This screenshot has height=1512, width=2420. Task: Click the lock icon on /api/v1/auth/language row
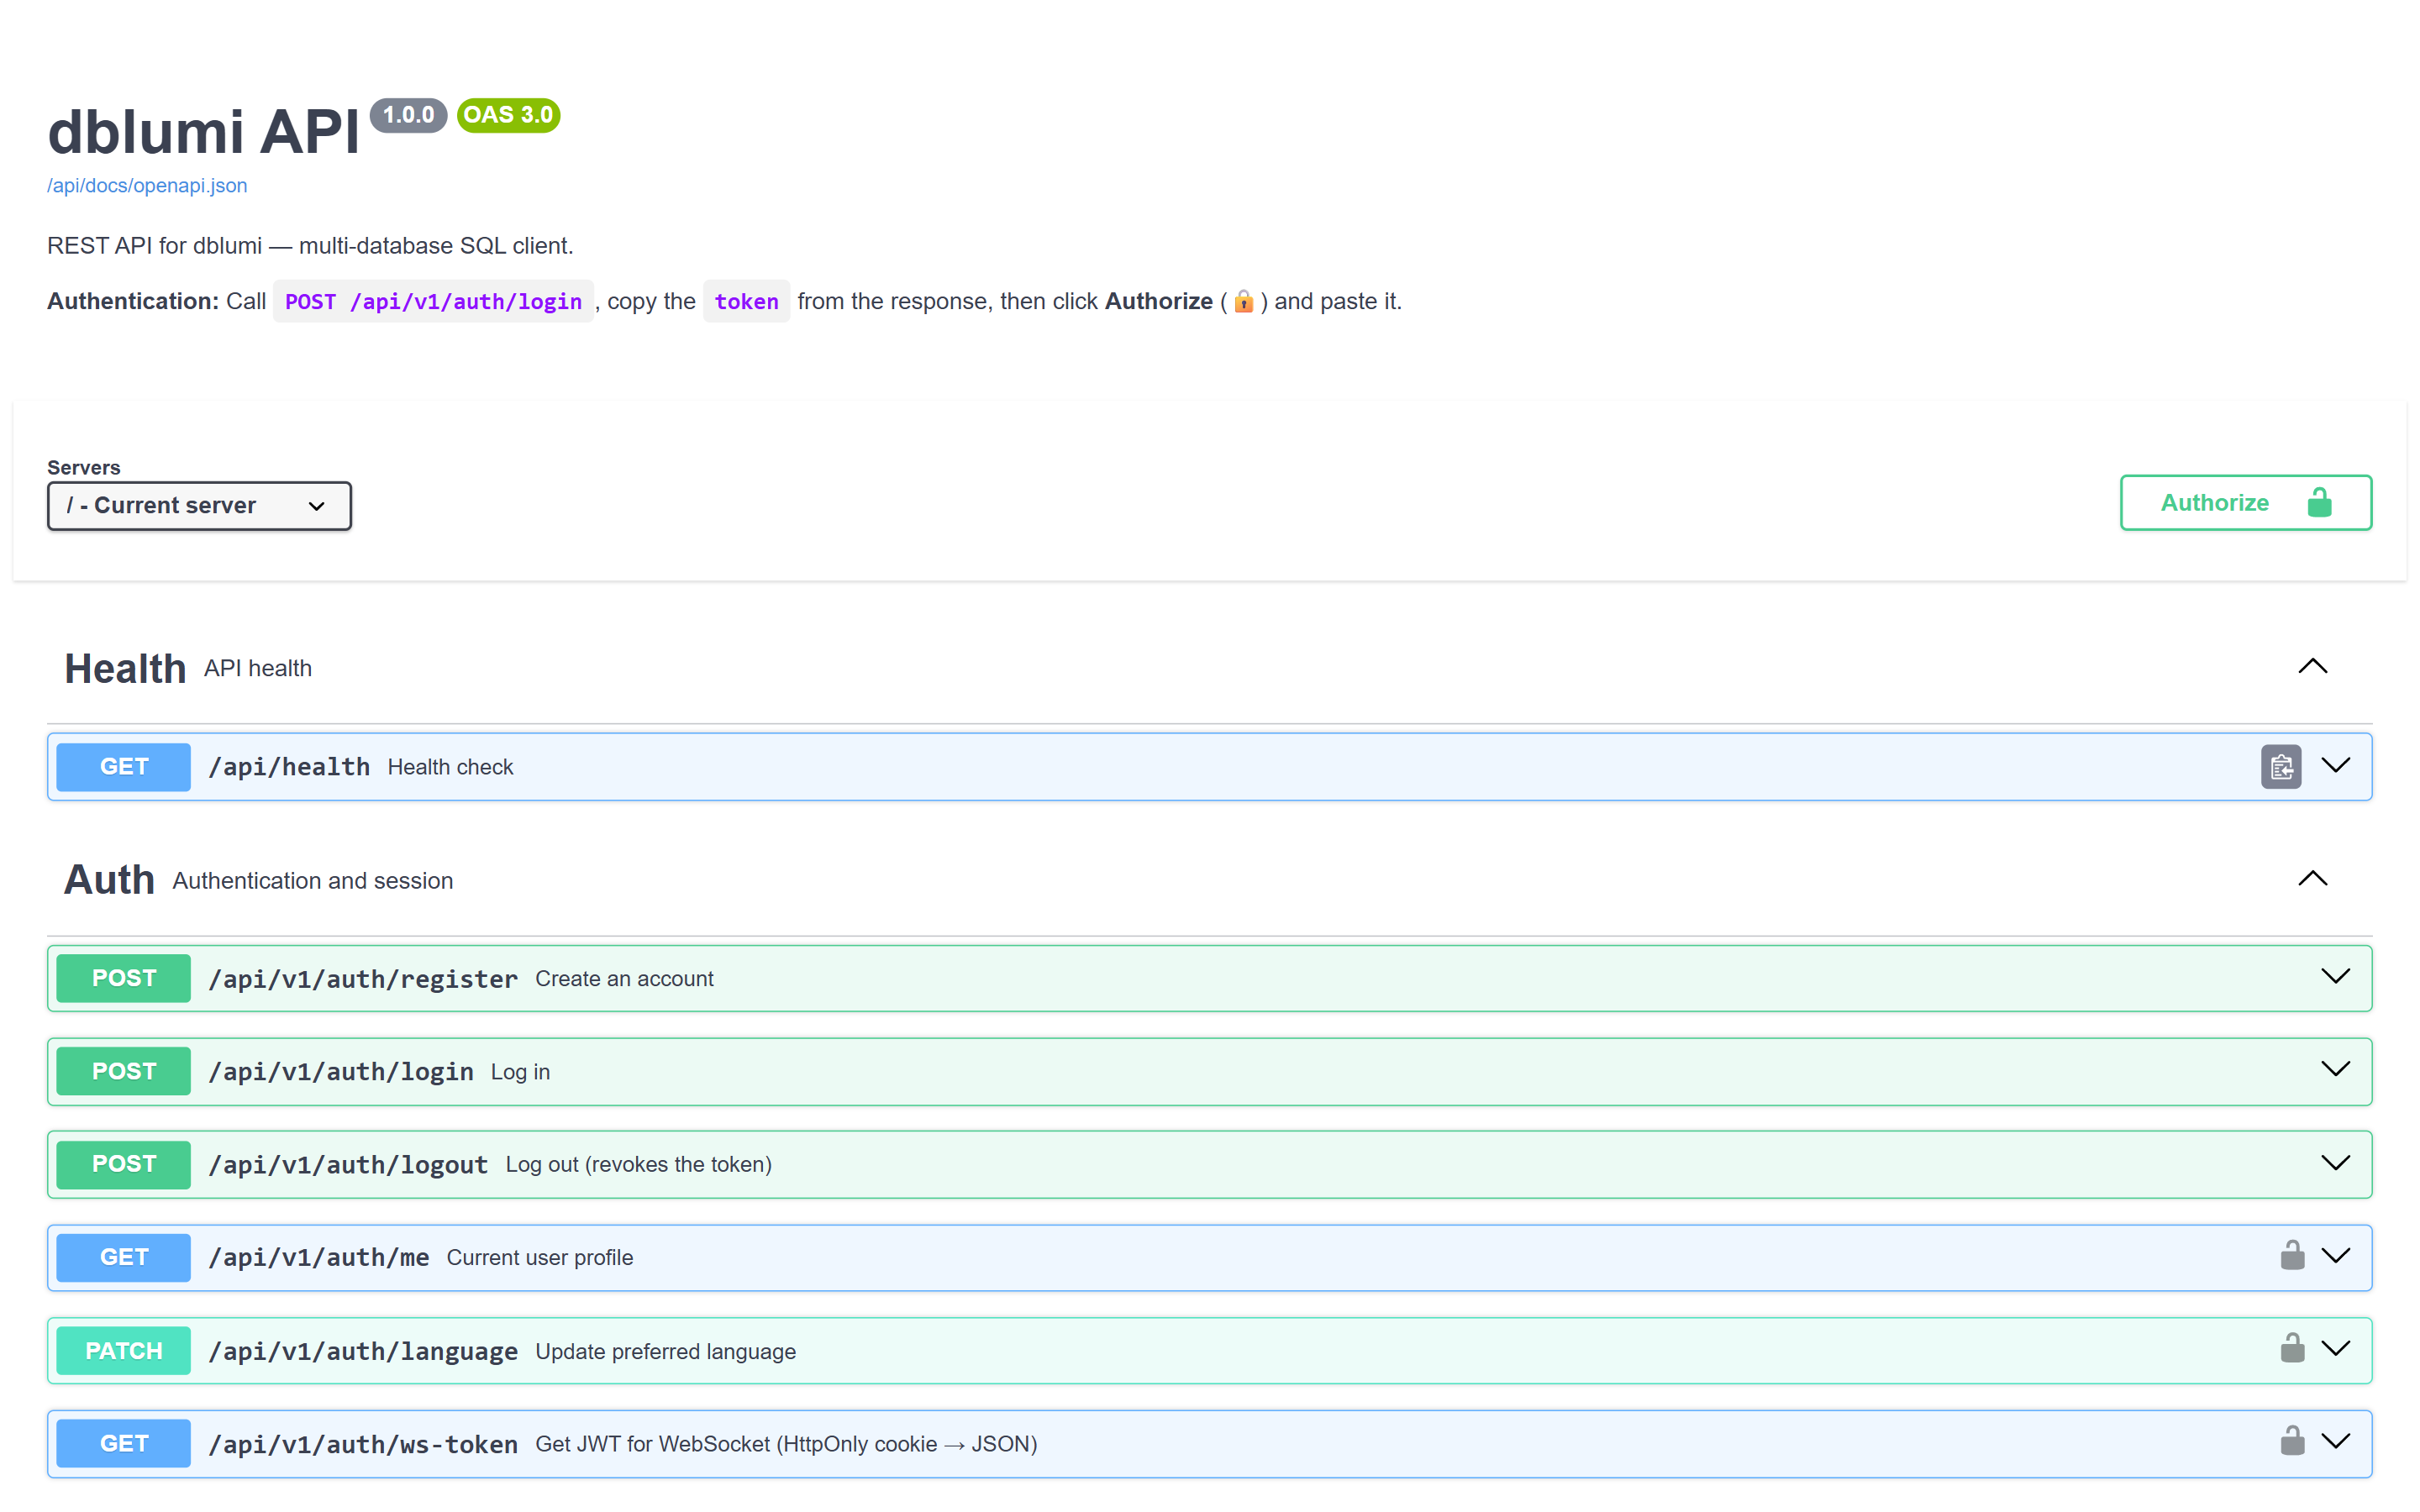coord(2292,1349)
